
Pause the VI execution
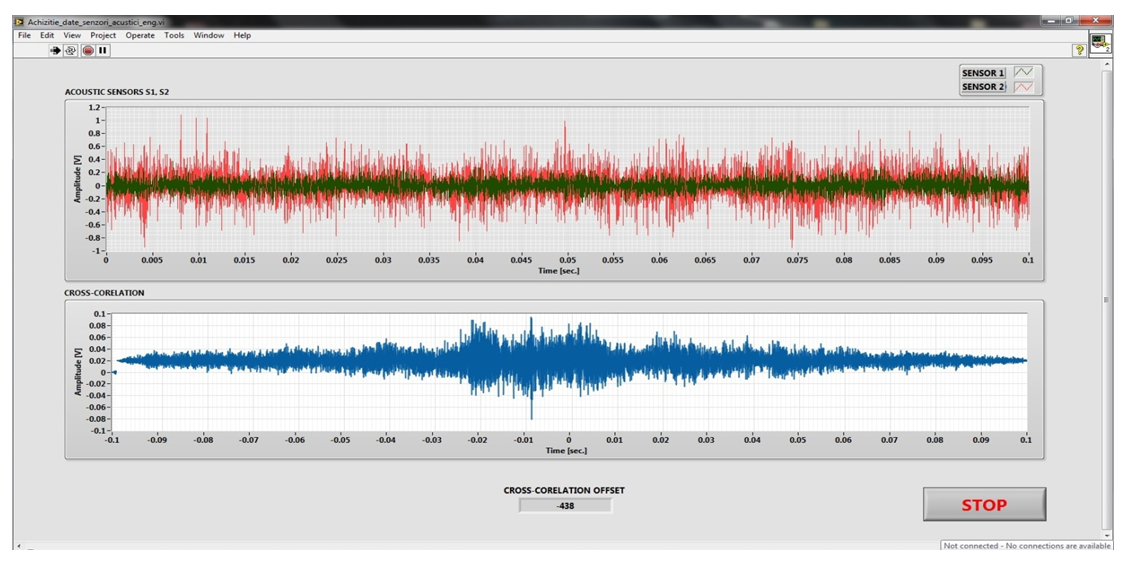point(103,50)
